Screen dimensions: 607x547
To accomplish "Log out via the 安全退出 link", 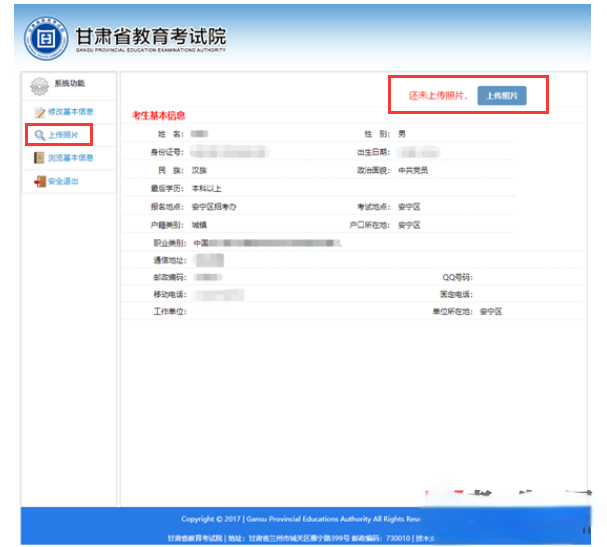I will coord(63,182).
